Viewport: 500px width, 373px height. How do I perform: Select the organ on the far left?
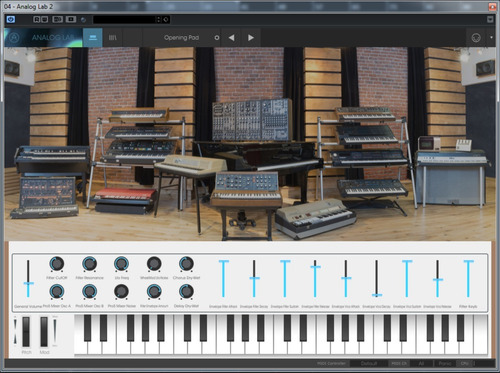[x=52, y=160]
